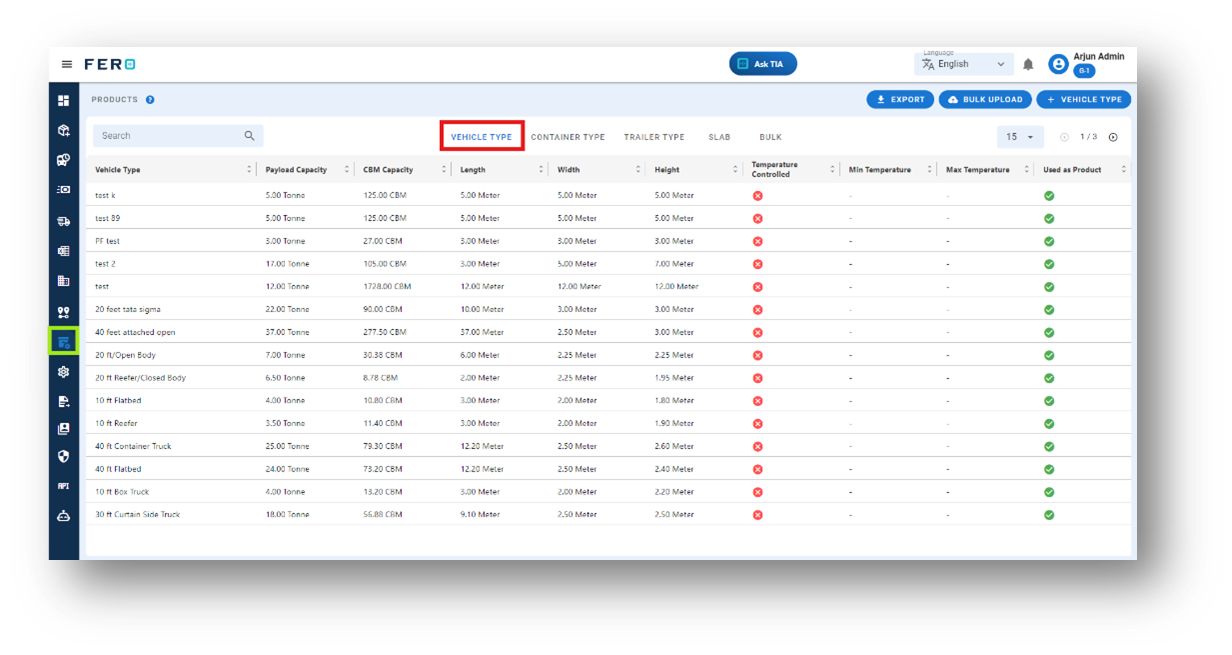
Task: Sort by Payload Capacity column arrows
Action: 346,169
